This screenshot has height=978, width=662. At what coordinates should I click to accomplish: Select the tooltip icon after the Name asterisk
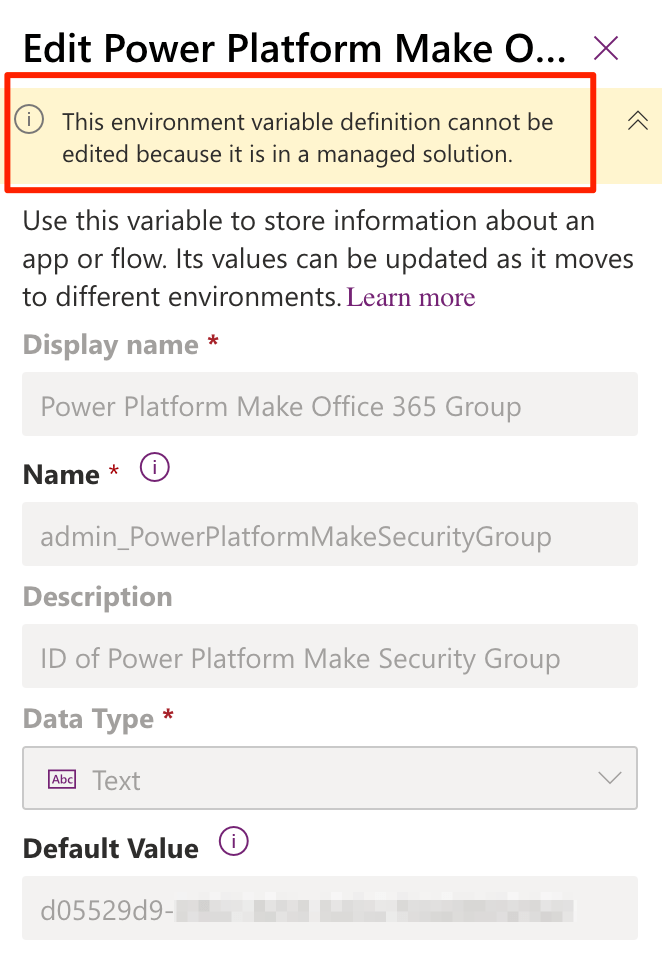[x=154, y=467]
